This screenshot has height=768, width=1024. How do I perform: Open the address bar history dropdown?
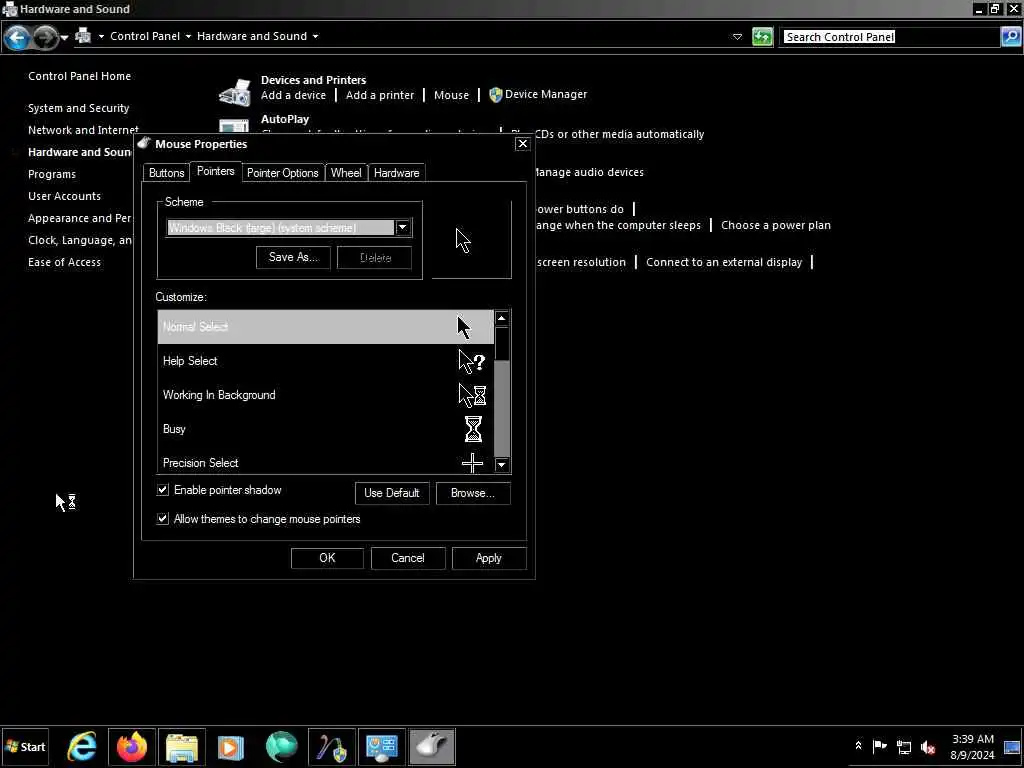[x=737, y=37]
